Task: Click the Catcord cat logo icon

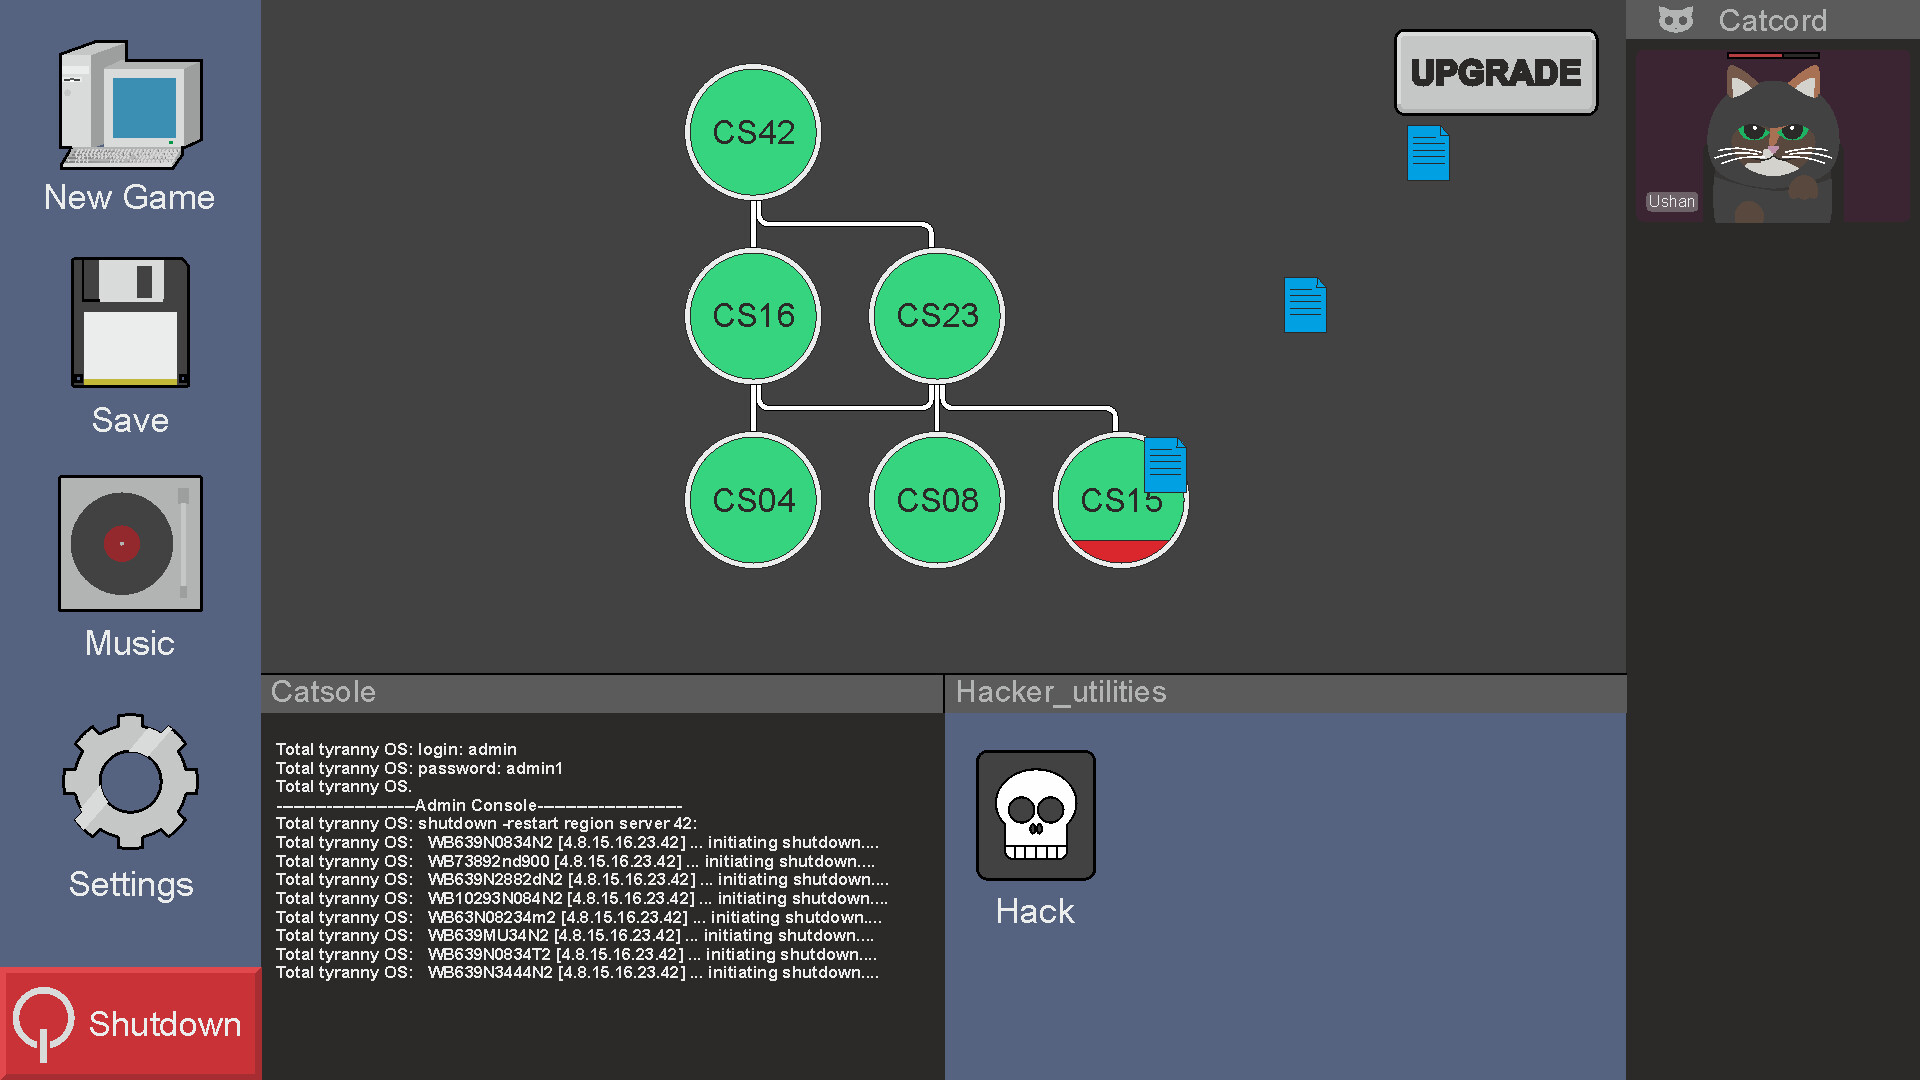Action: 1676,20
